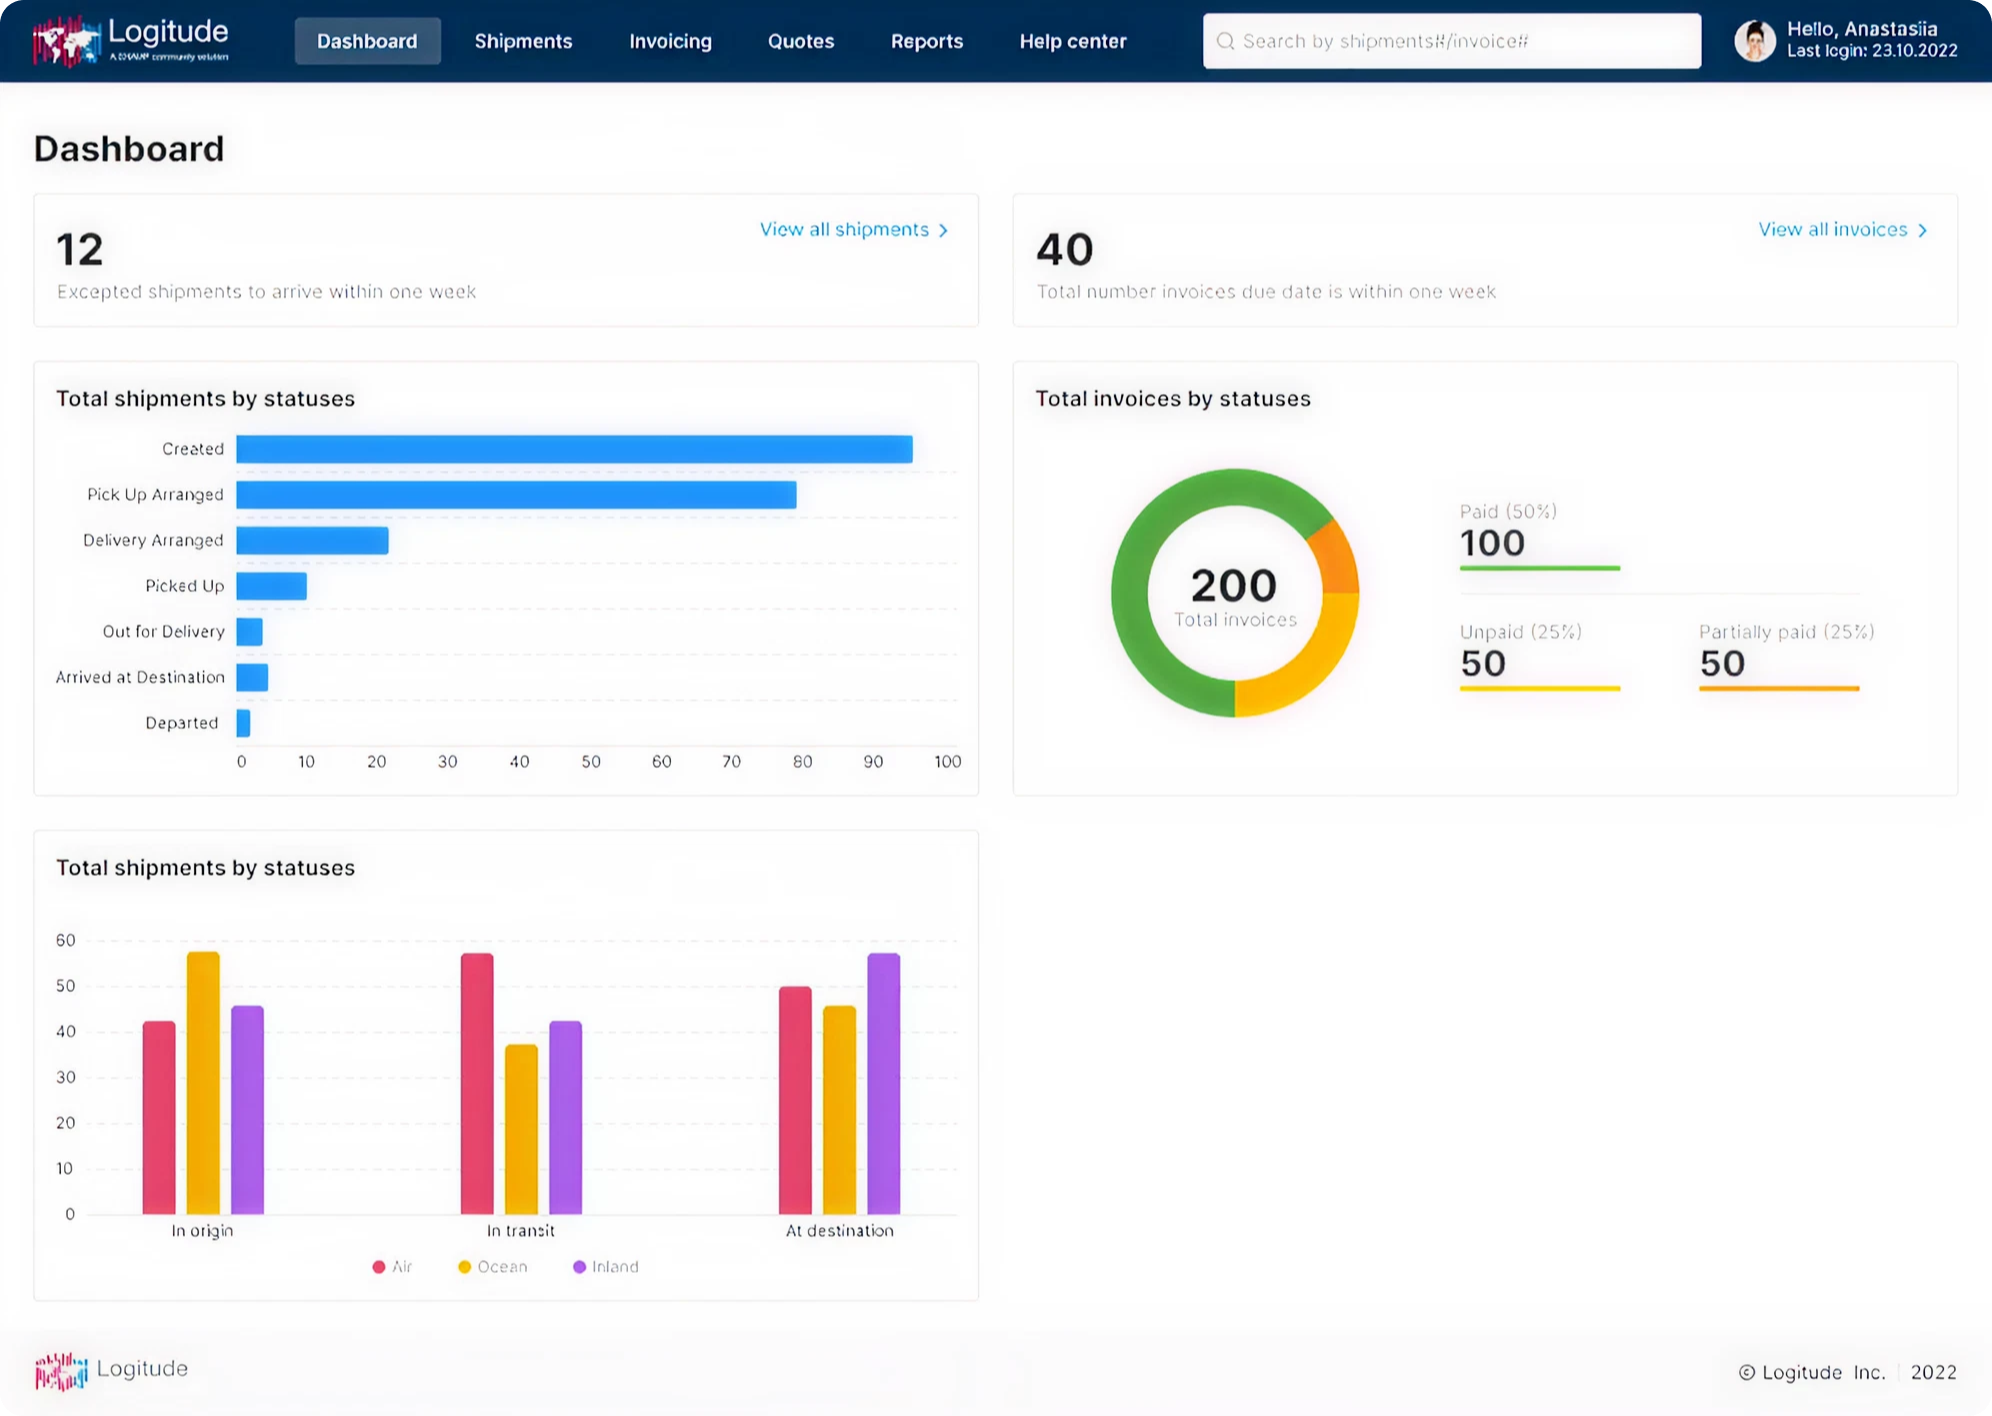Click the Picked Up bar
Image resolution: width=1992 pixels, height=1416 pixels.
[x=271, y=586]
